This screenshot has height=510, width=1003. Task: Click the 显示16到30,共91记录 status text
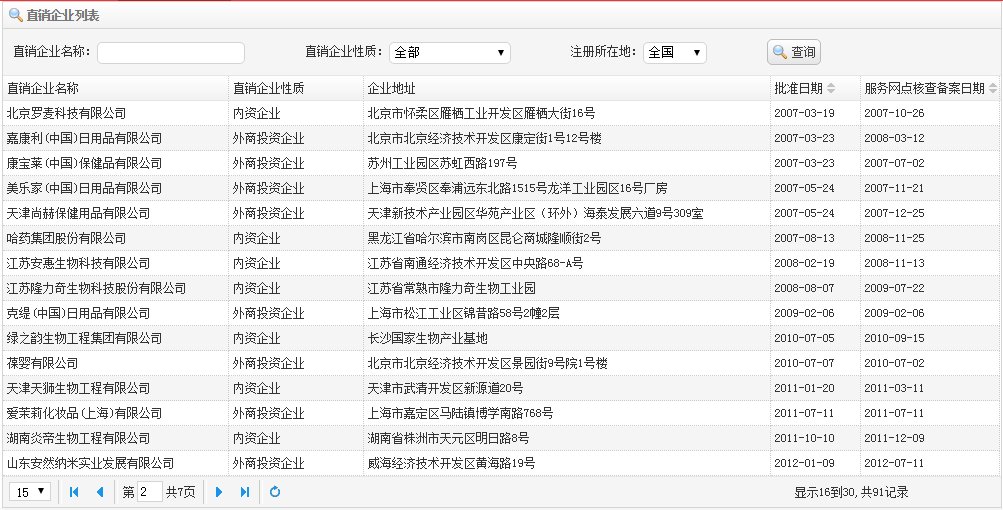[x=851, y=492]
